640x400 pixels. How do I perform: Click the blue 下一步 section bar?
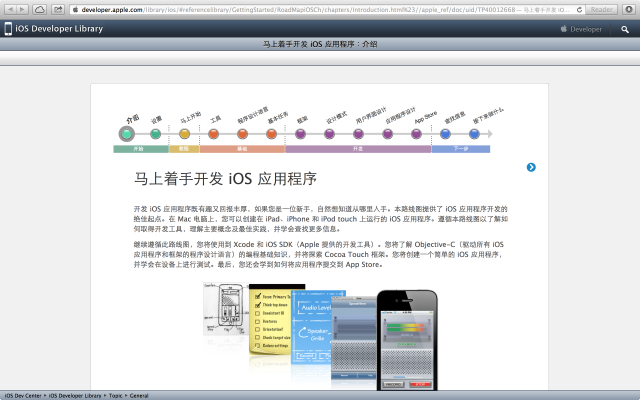(x=461, y=149)
